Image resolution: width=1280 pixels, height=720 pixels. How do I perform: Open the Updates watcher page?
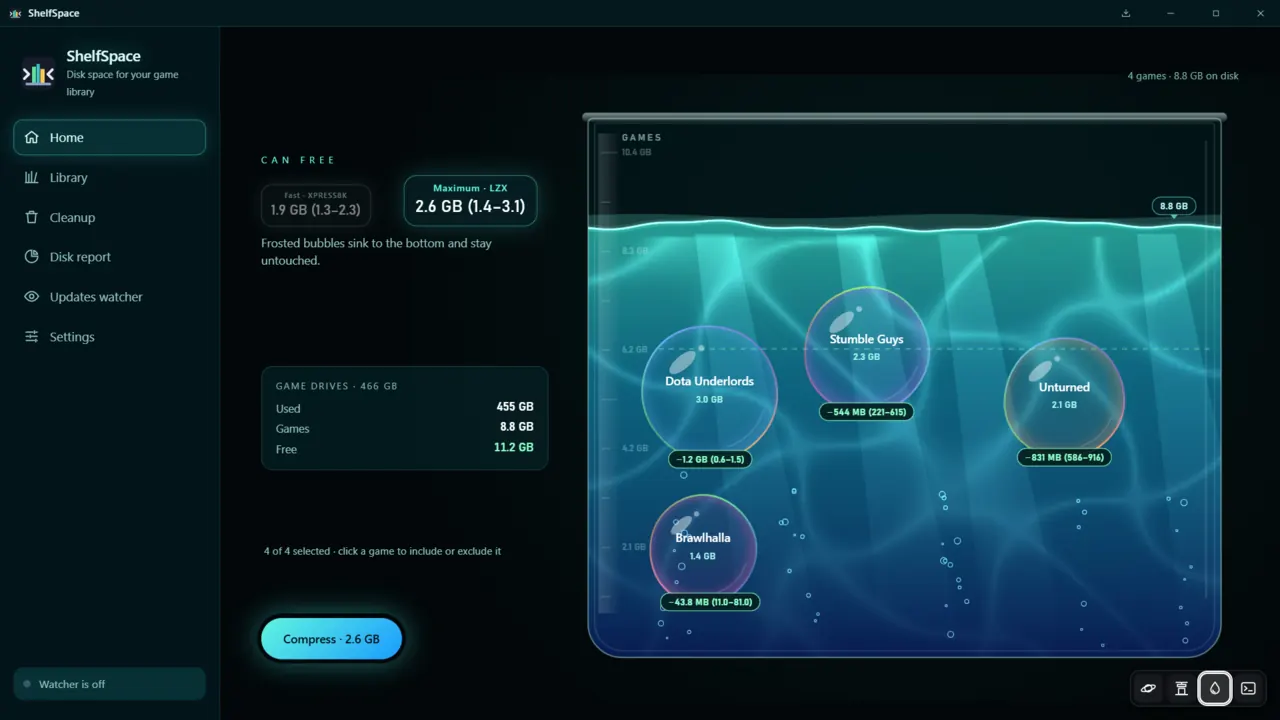pos(109,297)
